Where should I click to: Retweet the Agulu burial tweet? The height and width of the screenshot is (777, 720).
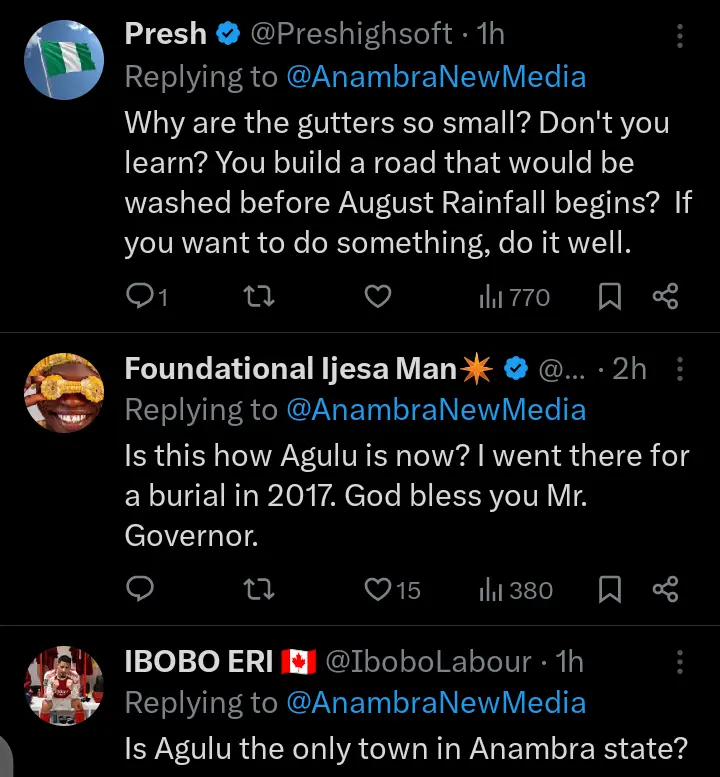coord(259,589)
